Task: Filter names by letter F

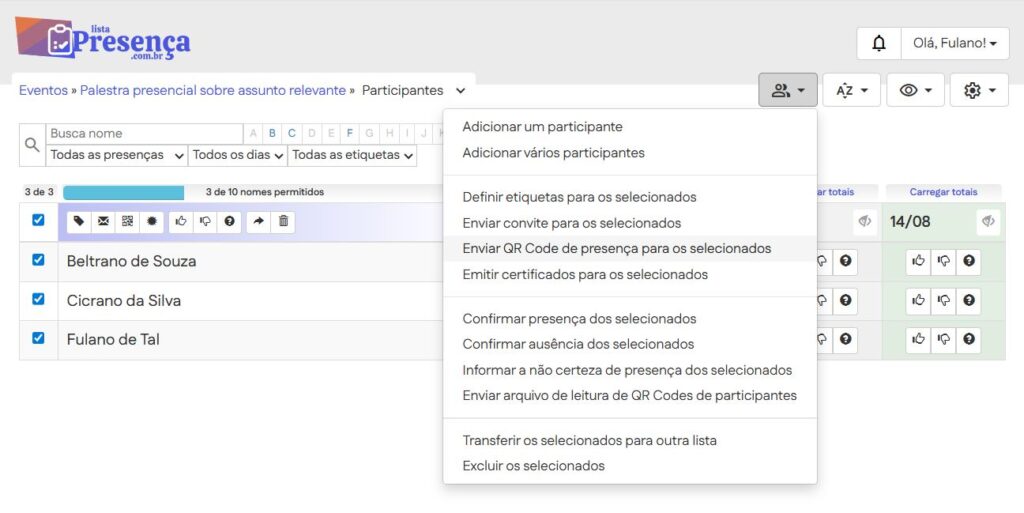Action: click(350, 133)
